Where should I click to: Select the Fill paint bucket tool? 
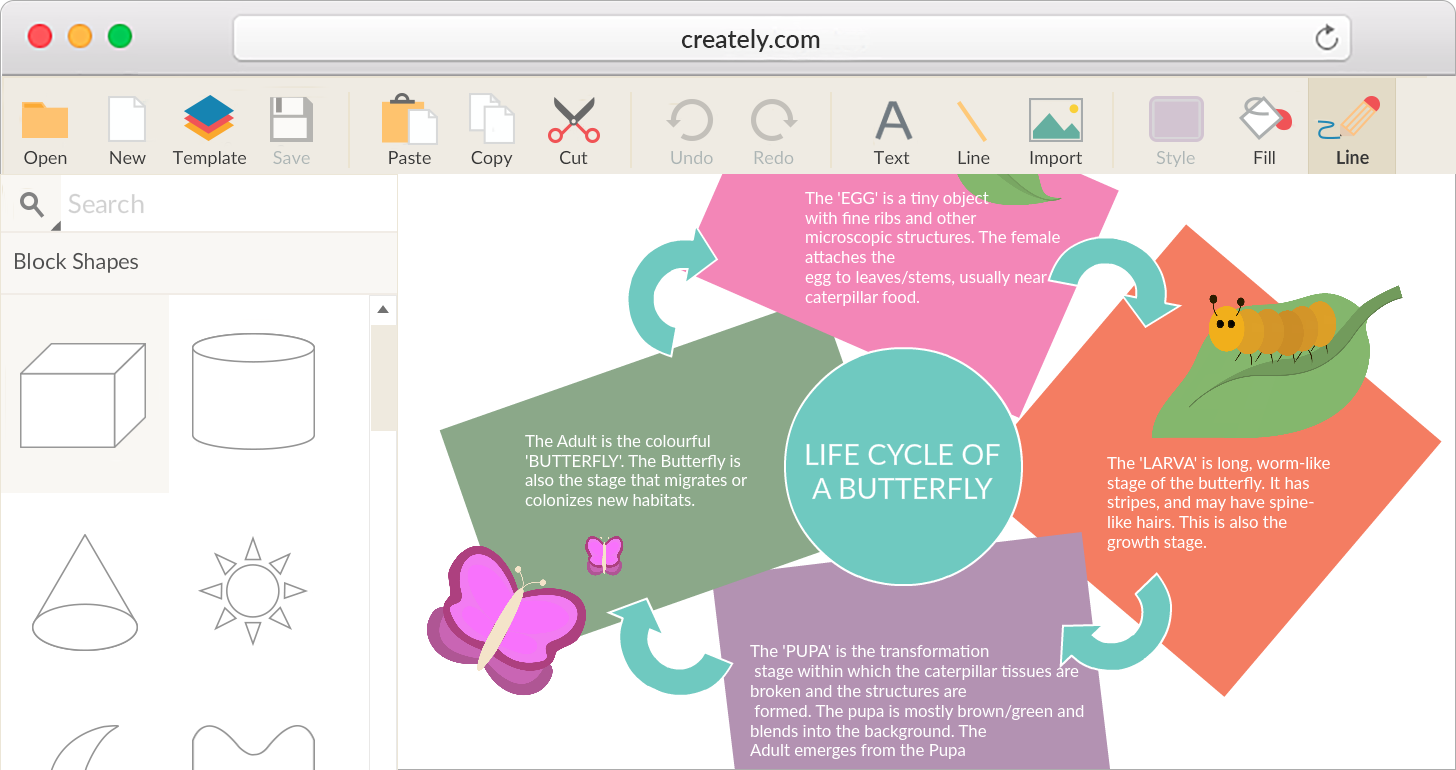1264,121
